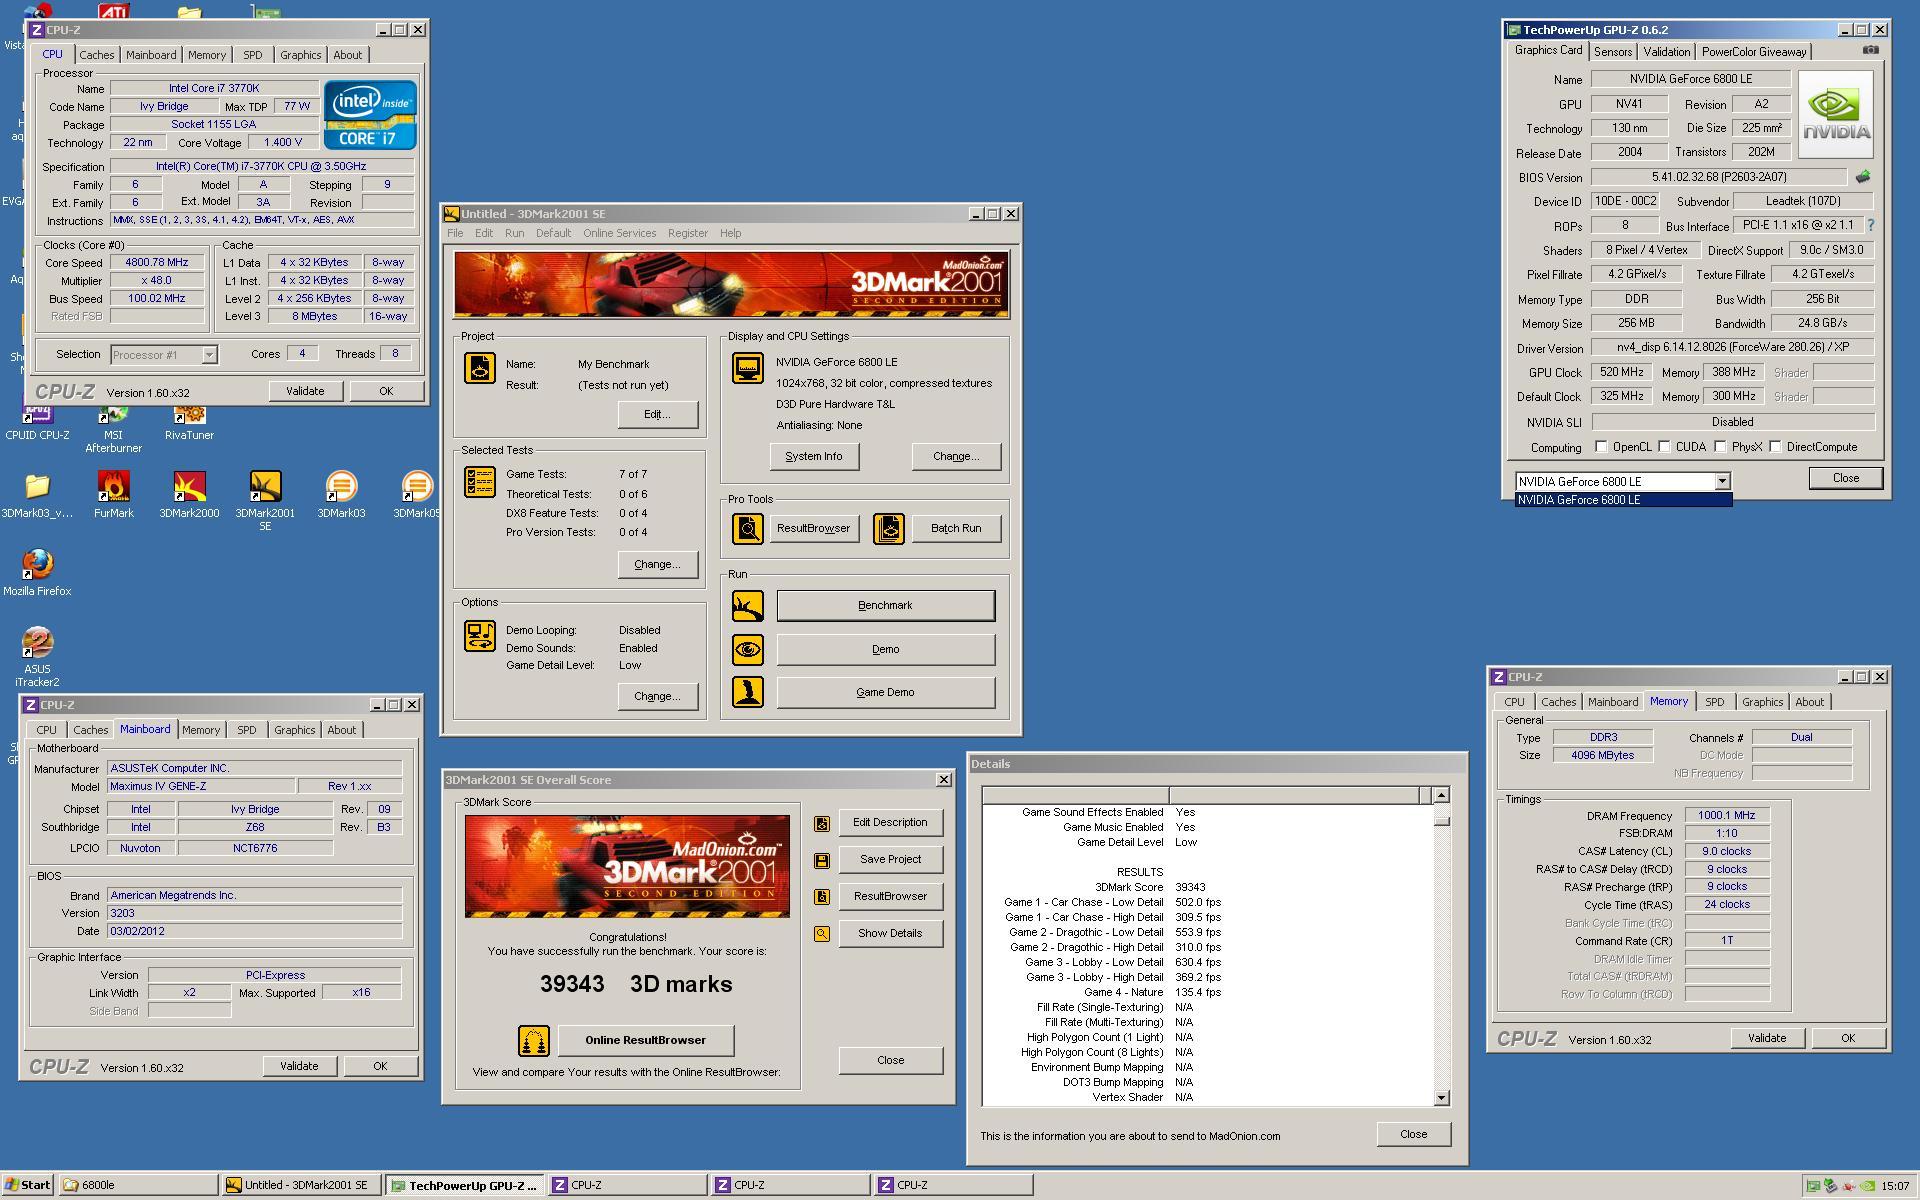Enable the PhysX checkbox in GPU-Z

(1720, 447)
